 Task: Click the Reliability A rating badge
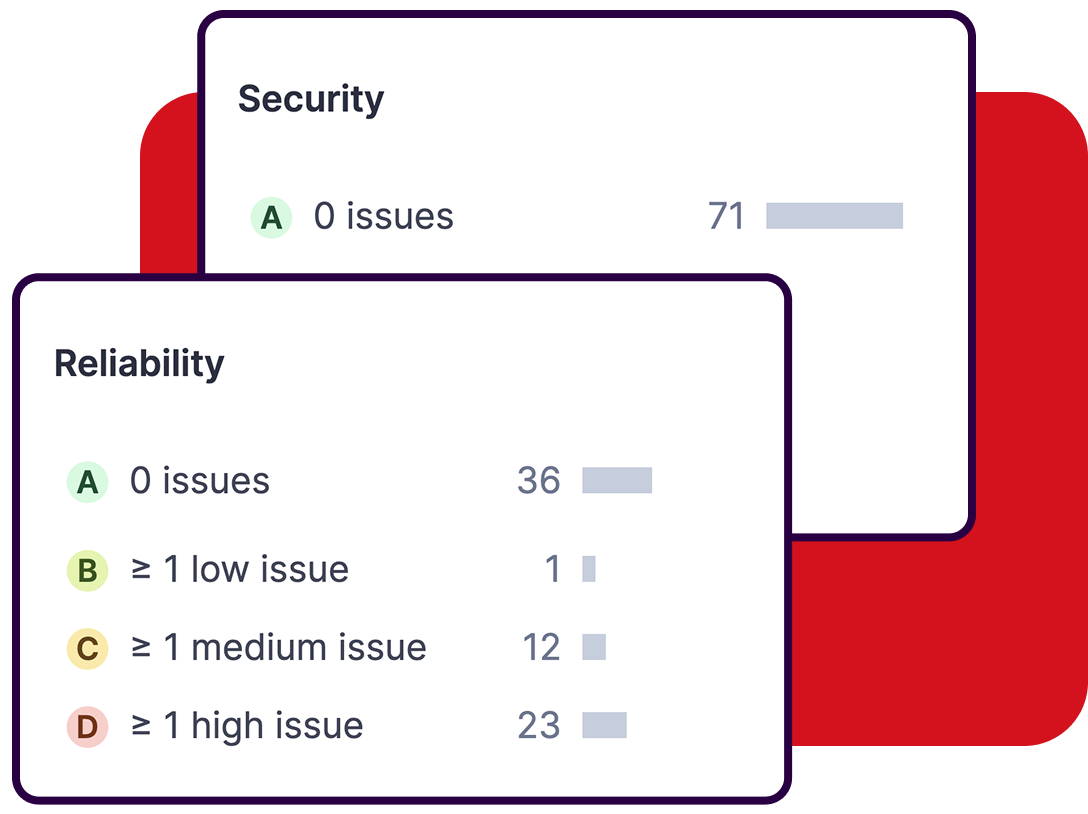87,482
